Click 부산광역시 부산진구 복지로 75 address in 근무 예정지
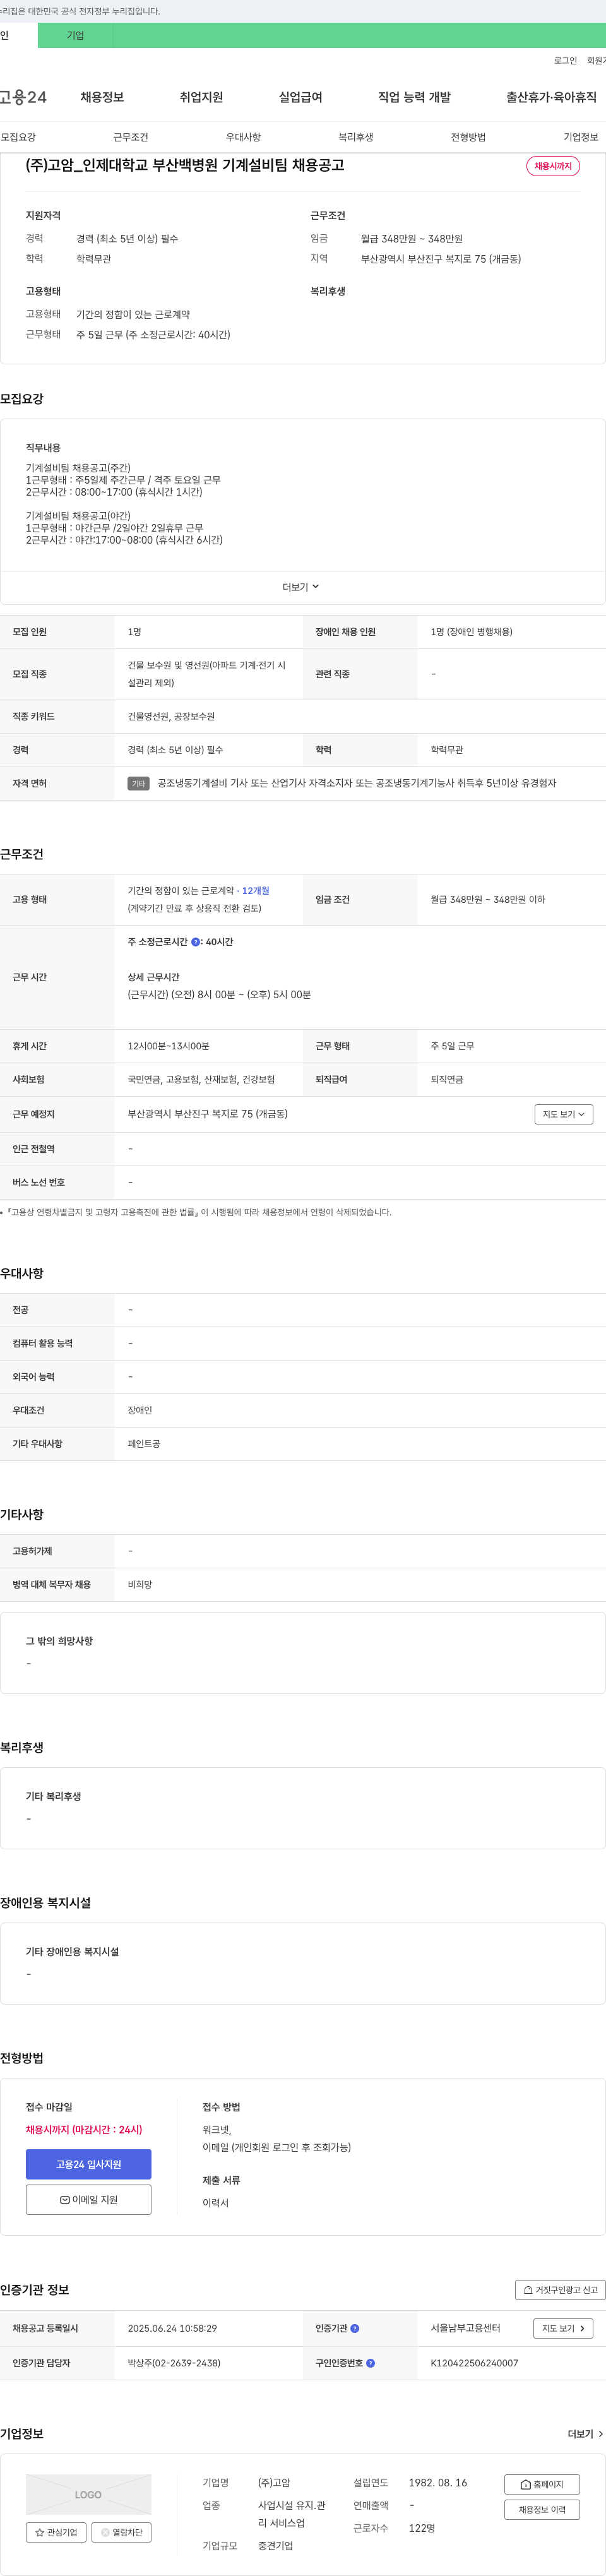The height and width of the screenshot is (2576, 606). pos(207,1114)
